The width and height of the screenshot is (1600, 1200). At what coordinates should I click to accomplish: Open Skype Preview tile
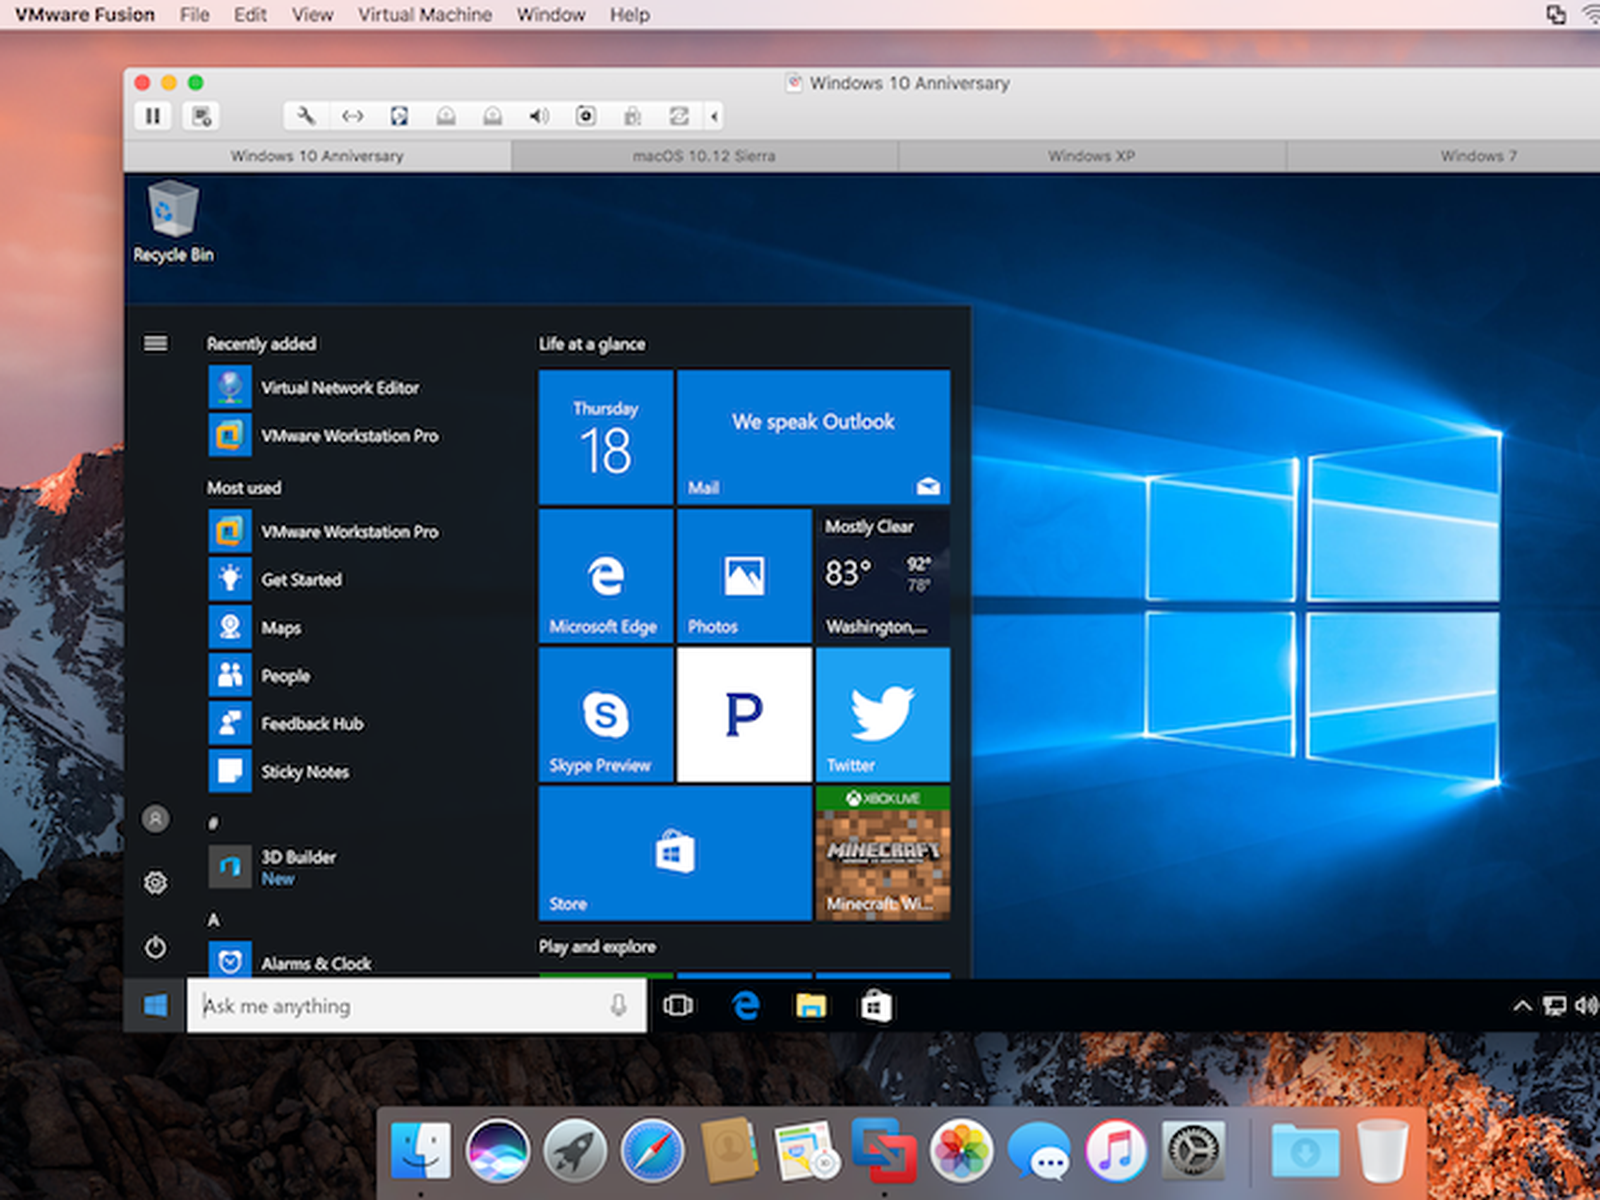click(605, 714)
